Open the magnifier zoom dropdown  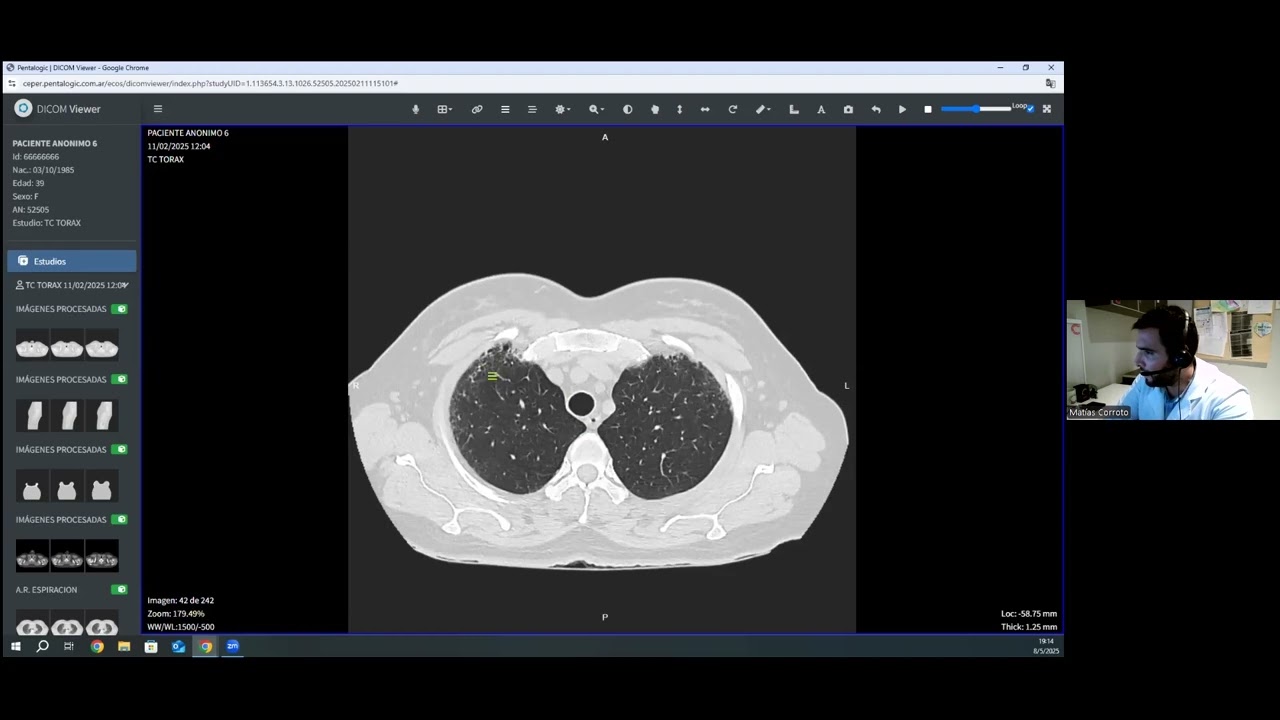pos(596,109)
